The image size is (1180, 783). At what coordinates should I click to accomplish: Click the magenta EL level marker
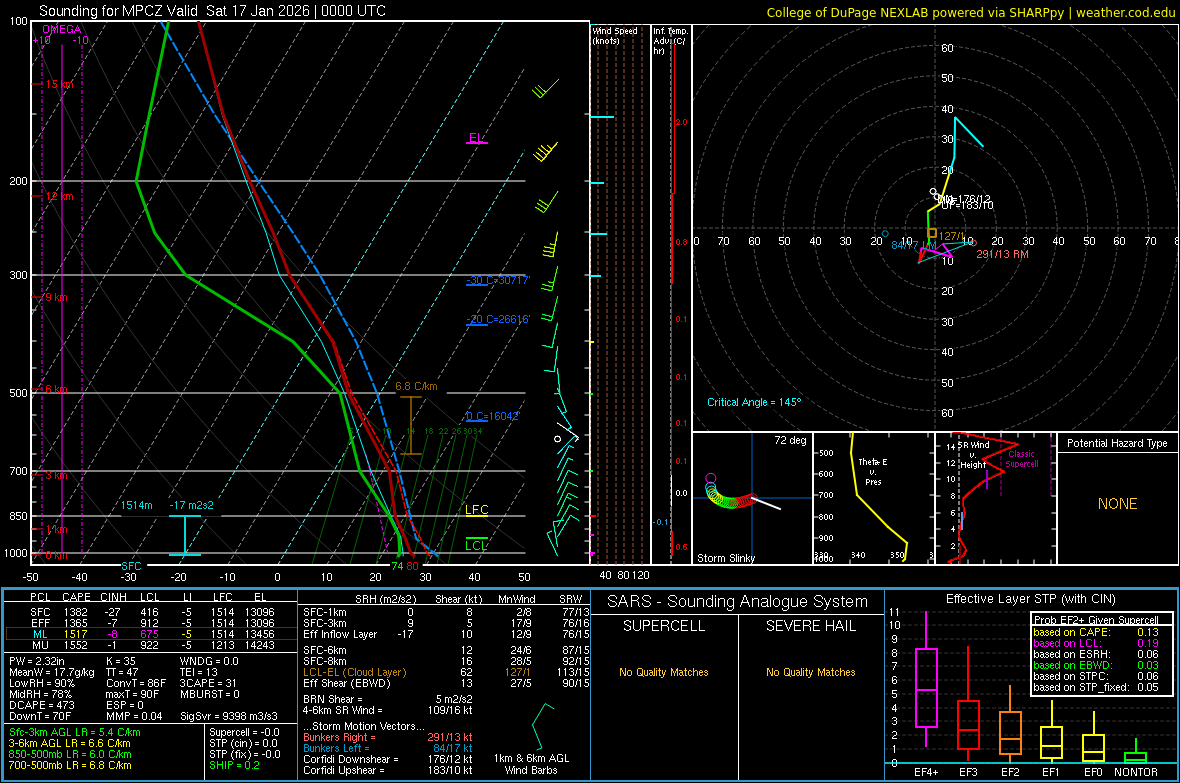[476, 139]
